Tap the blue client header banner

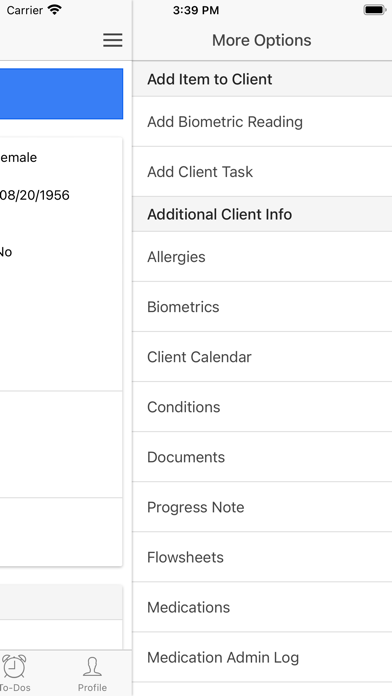click(61, 94)
